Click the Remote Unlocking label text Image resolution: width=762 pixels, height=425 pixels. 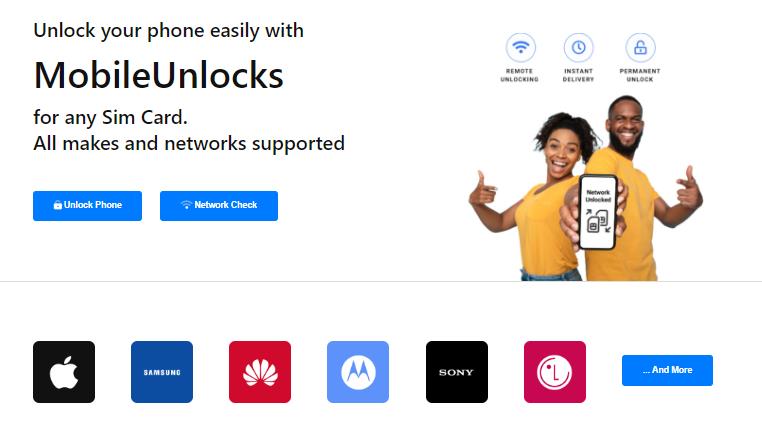(520, 75)
